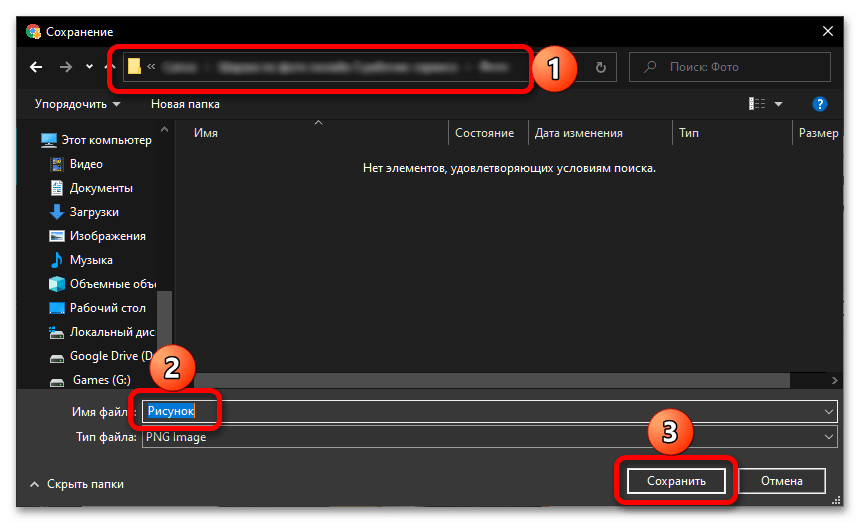Open the 'Документы' folder

(x=91, y=188)
